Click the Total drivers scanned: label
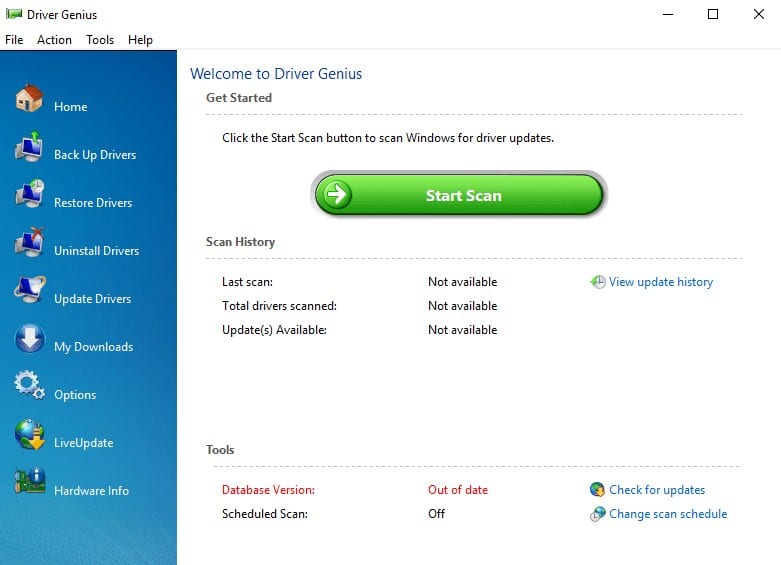 pos(279,306)
